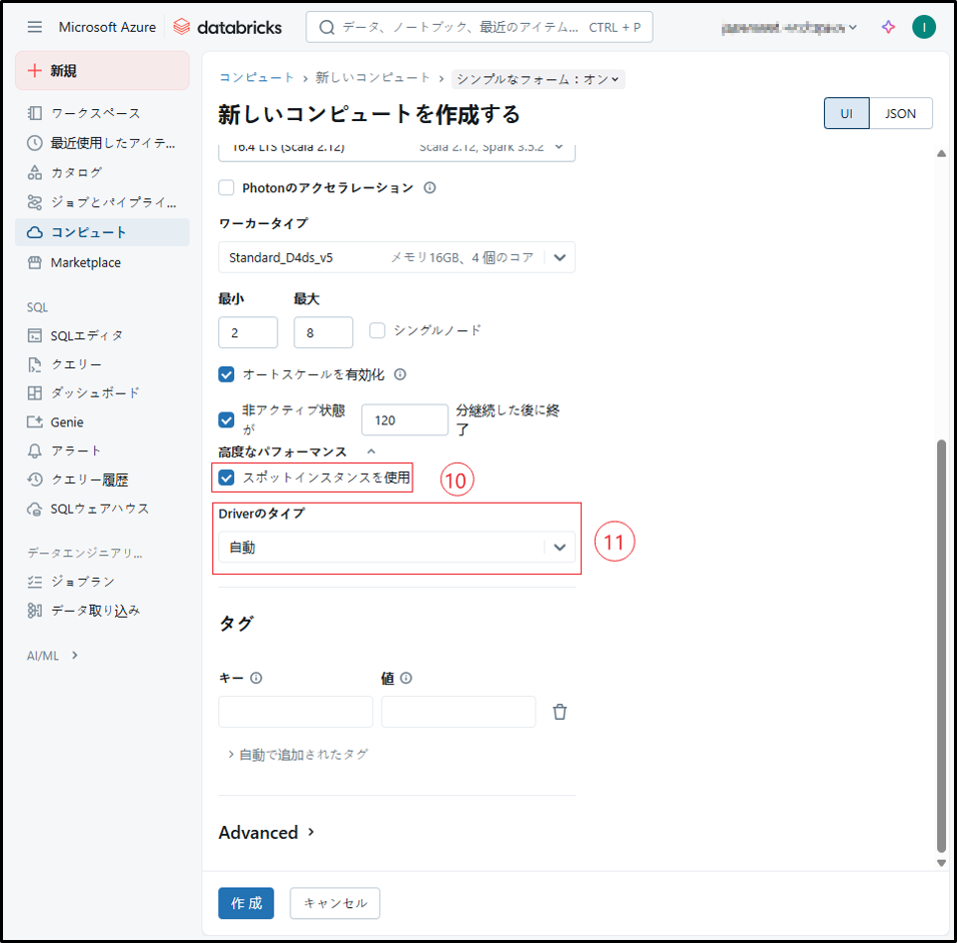Click the 最小 workers field
Image resolution: width=957 pixels, height=943 pixels.
tap(248, 333)
